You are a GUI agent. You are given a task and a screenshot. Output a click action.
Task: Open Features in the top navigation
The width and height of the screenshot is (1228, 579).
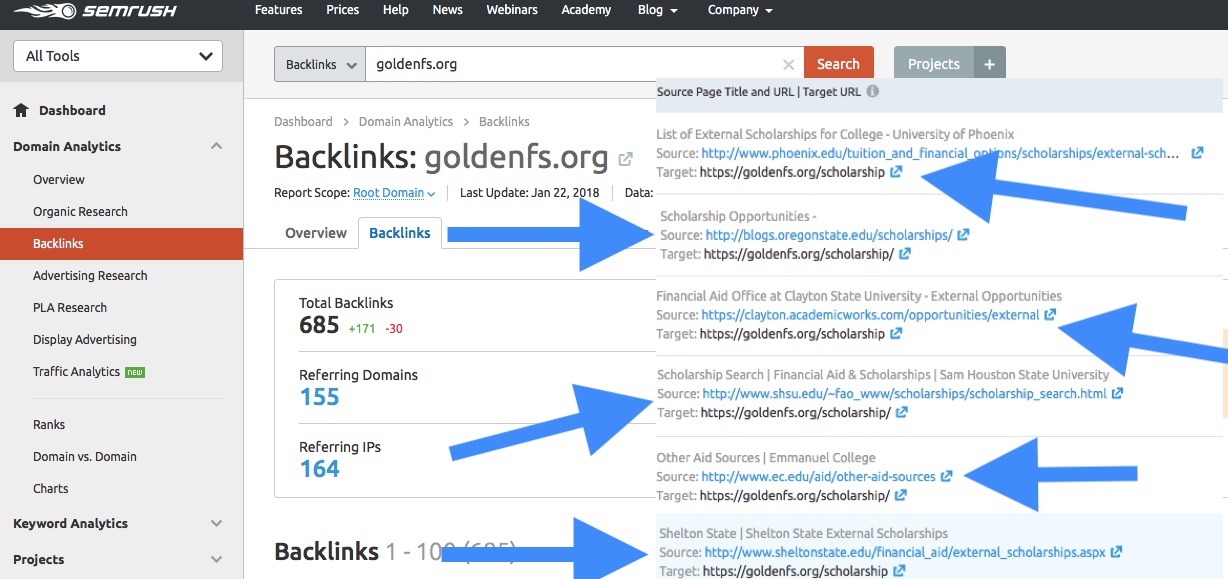(x=278, y=10)
